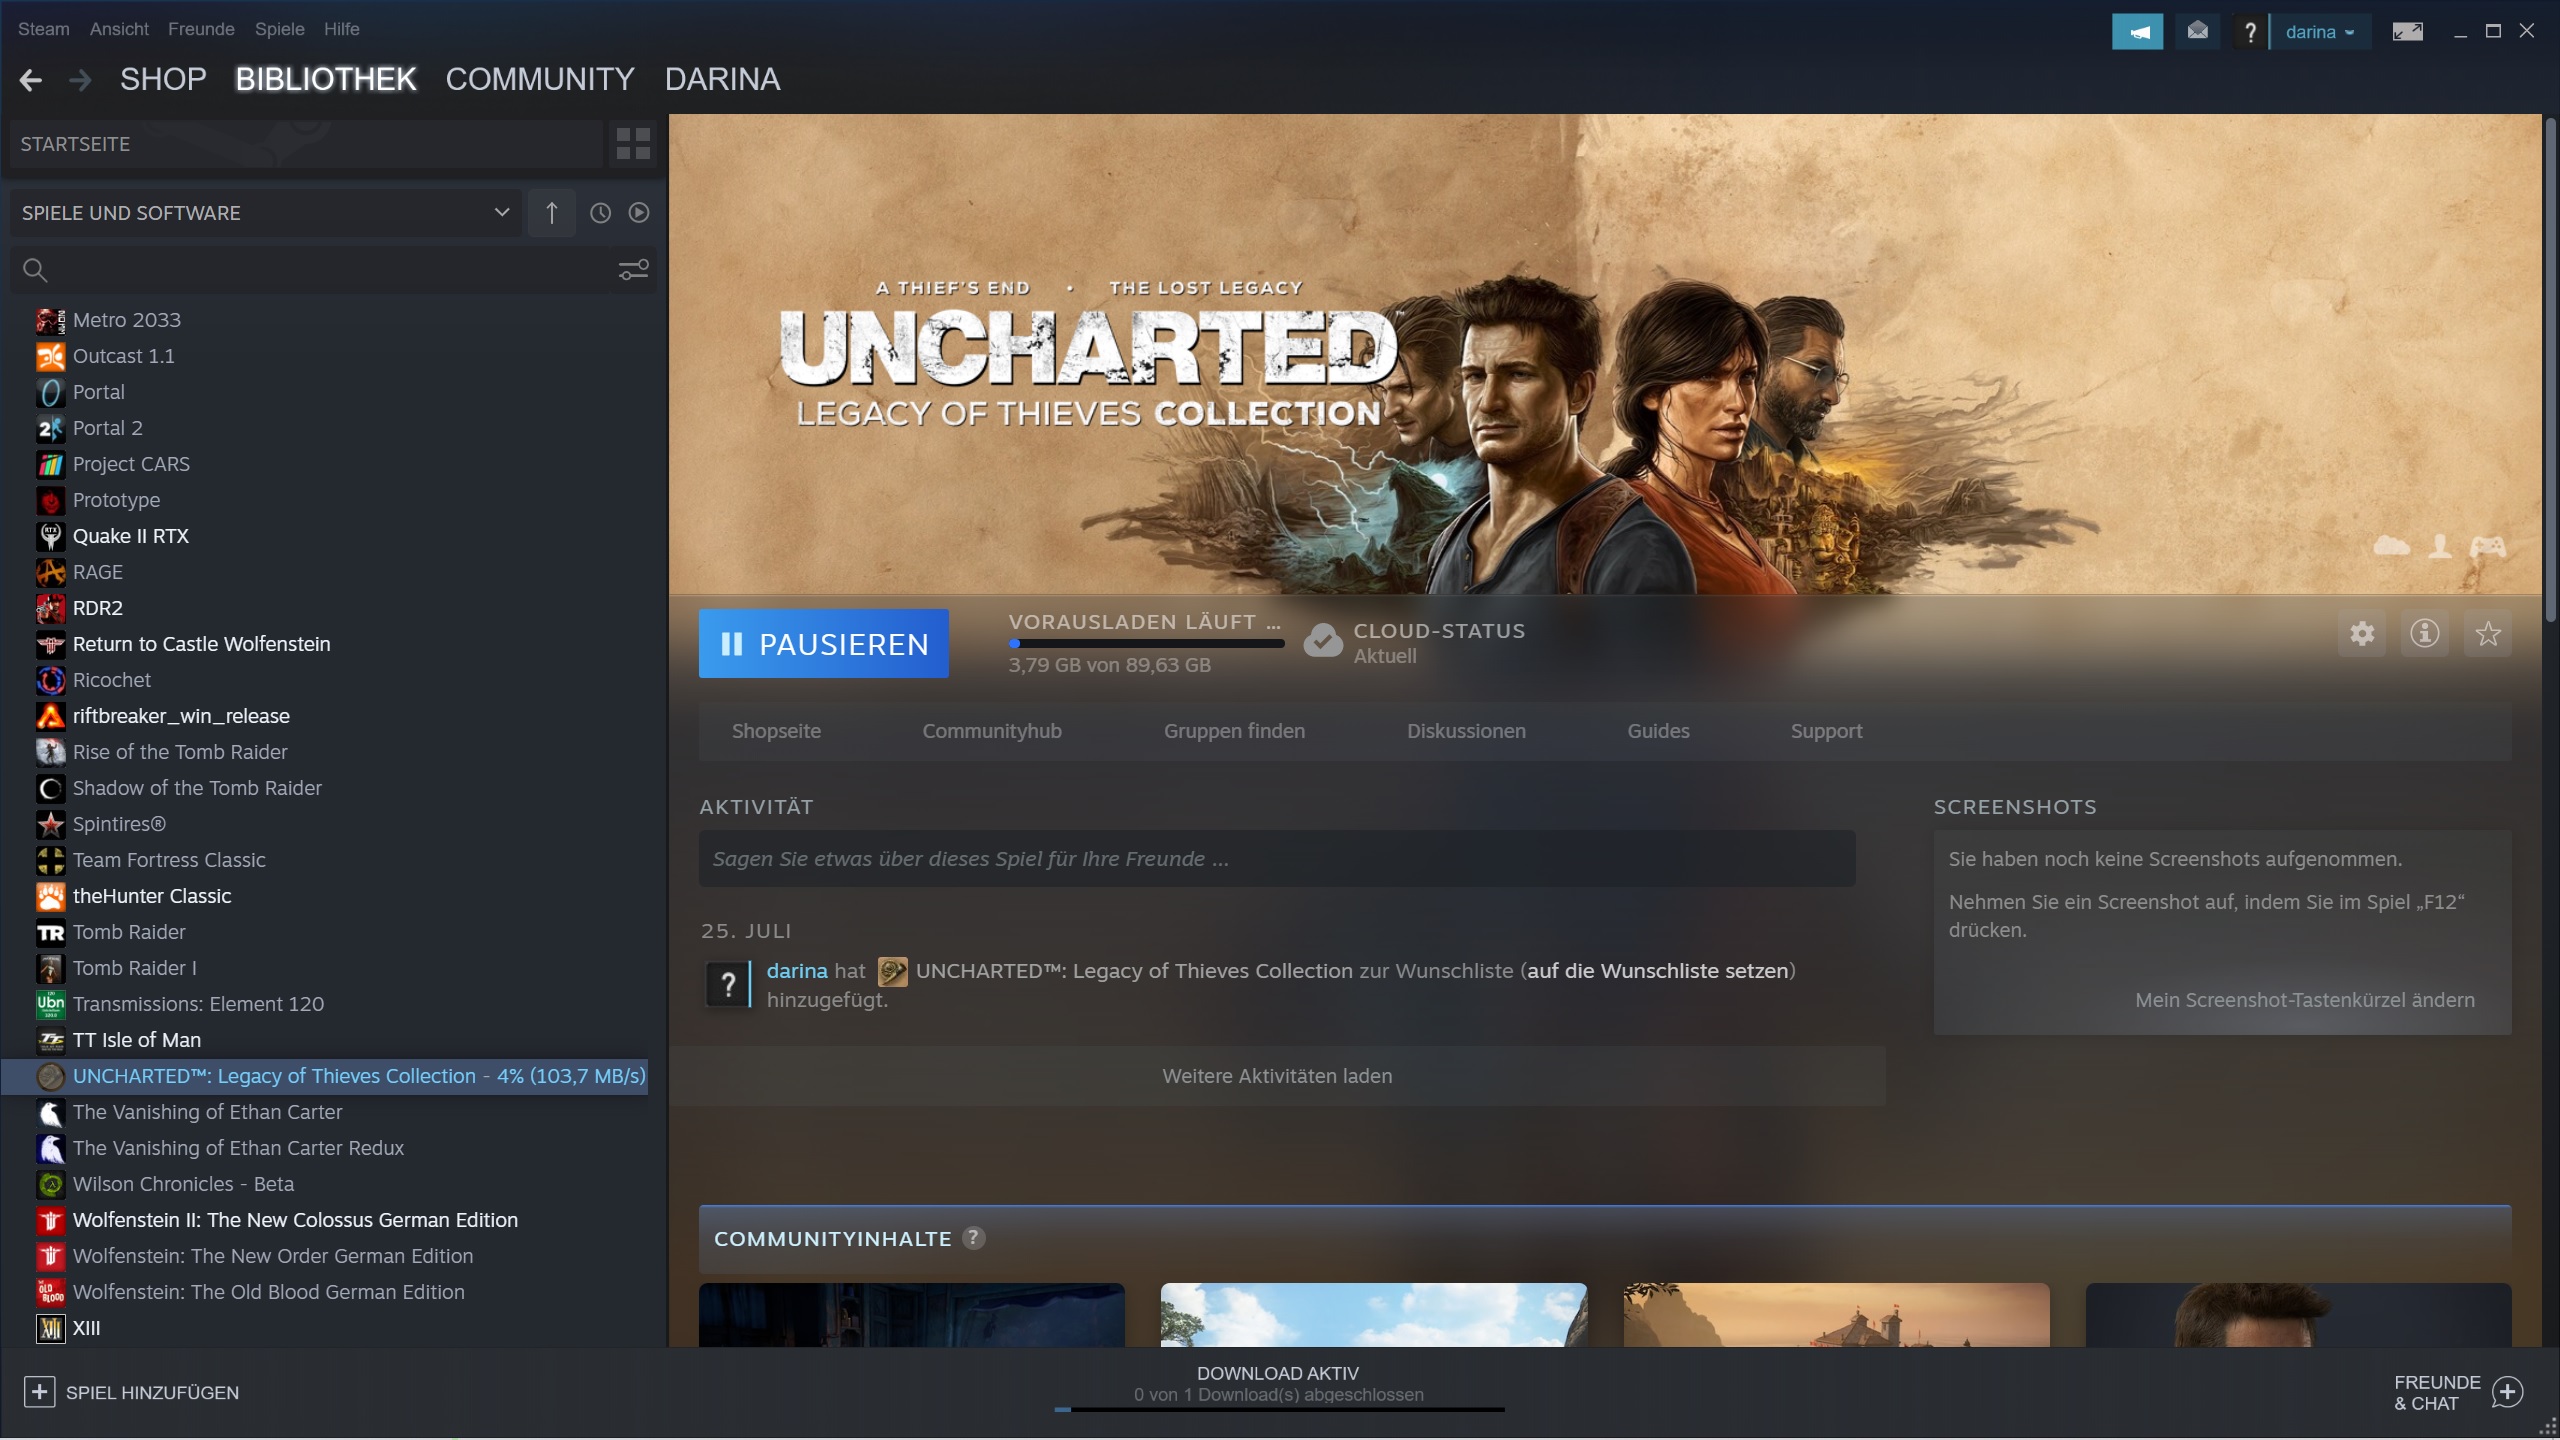Image resolution: width=2560 pixels, height=1440 pixels.
Task: Open the Ansicht menu
Action: [x=118, y=29]
